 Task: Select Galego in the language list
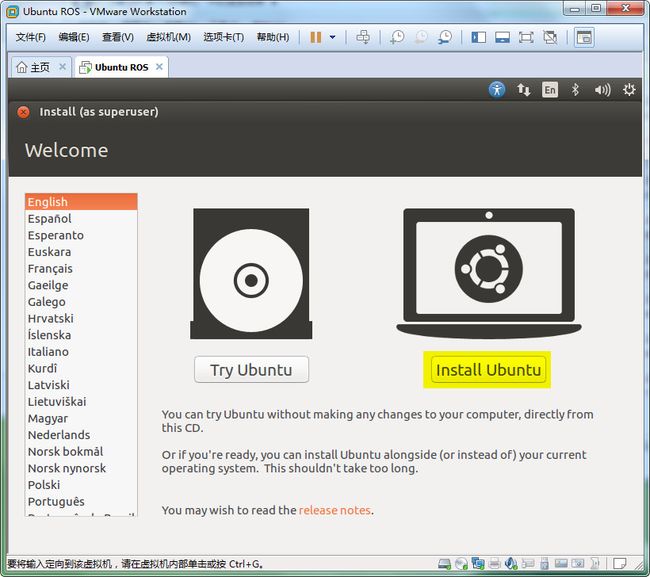point(81,302)
